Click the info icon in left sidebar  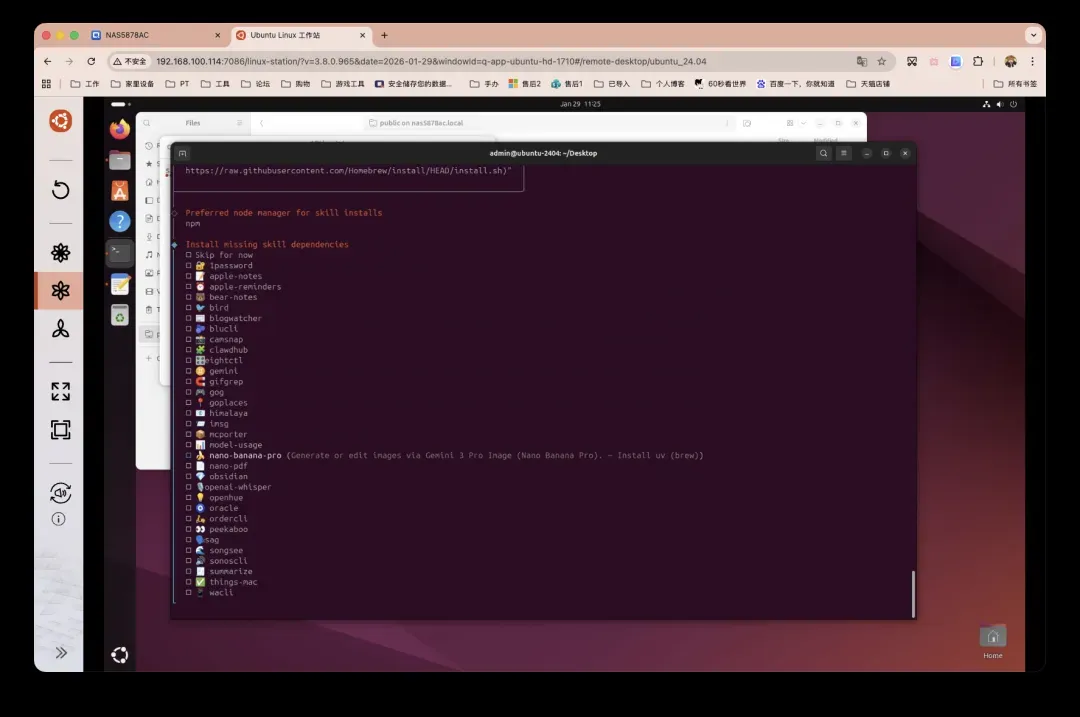click(x=59, y=519)
